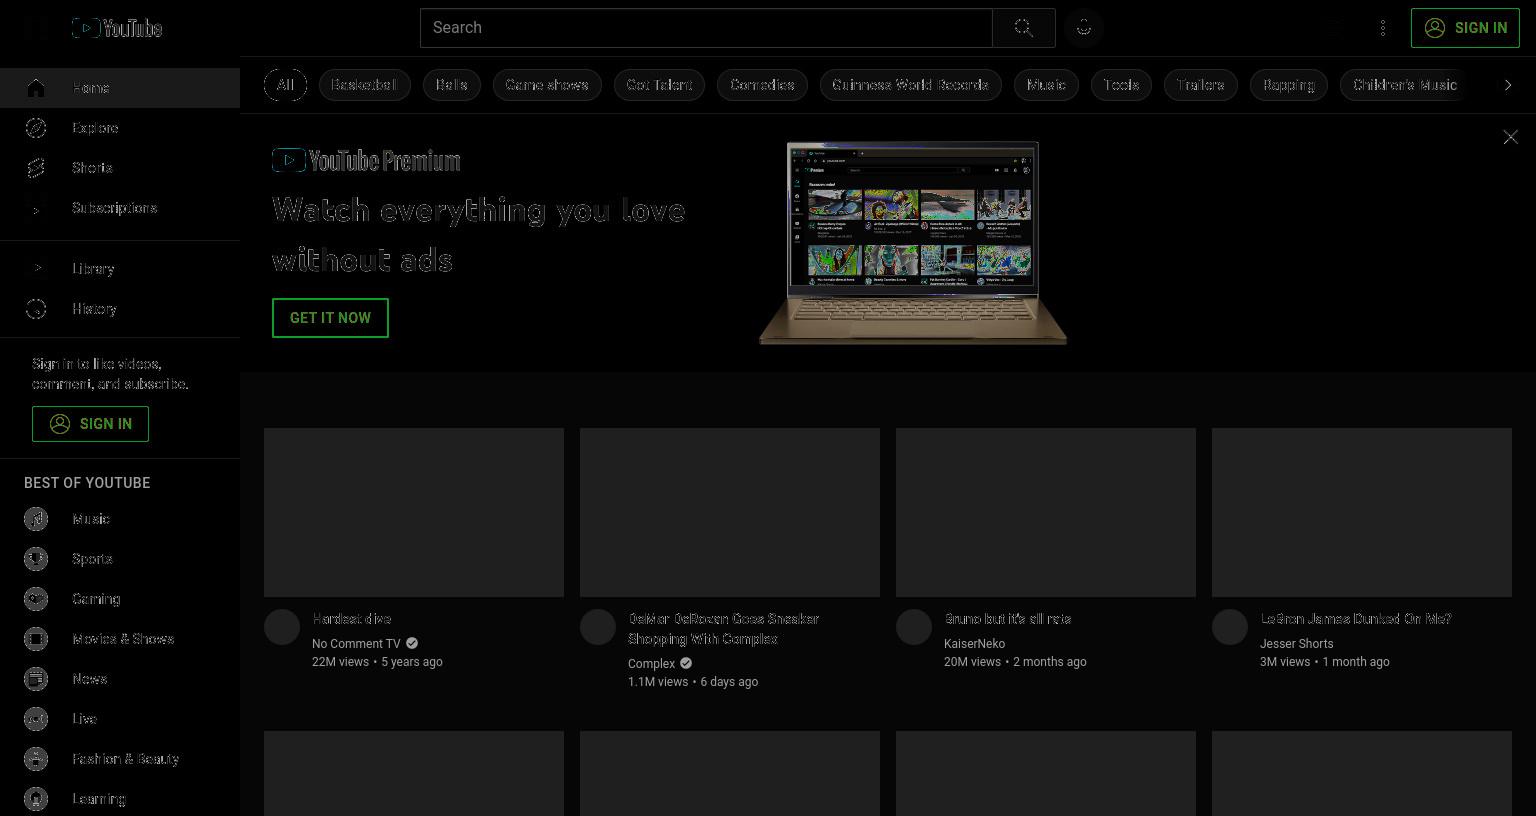
Task: Open the KaiserNeko channel name
Action: 975,644
